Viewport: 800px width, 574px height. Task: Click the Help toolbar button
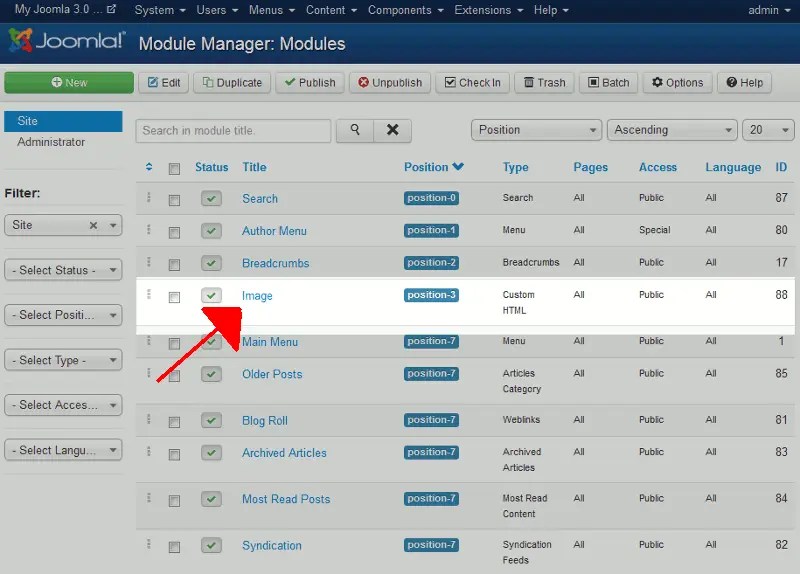(x=744, y=83)
